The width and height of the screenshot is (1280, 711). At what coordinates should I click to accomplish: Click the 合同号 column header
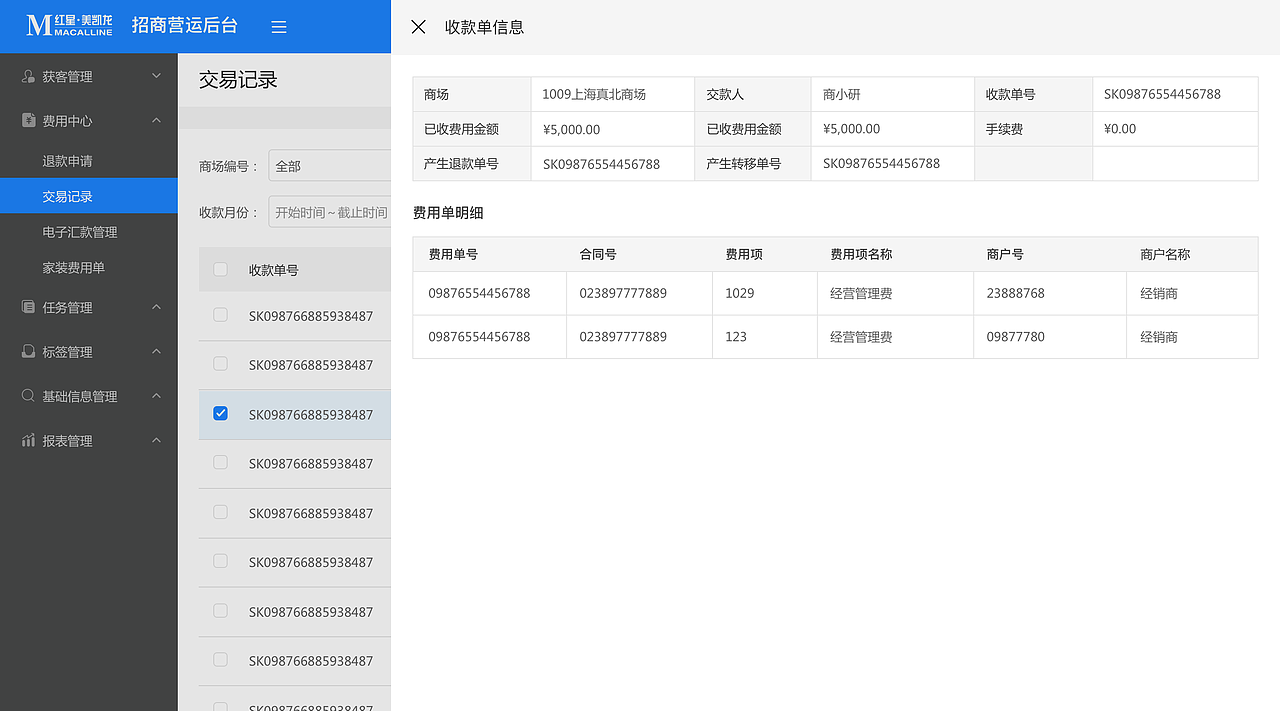tap(598, 254)
